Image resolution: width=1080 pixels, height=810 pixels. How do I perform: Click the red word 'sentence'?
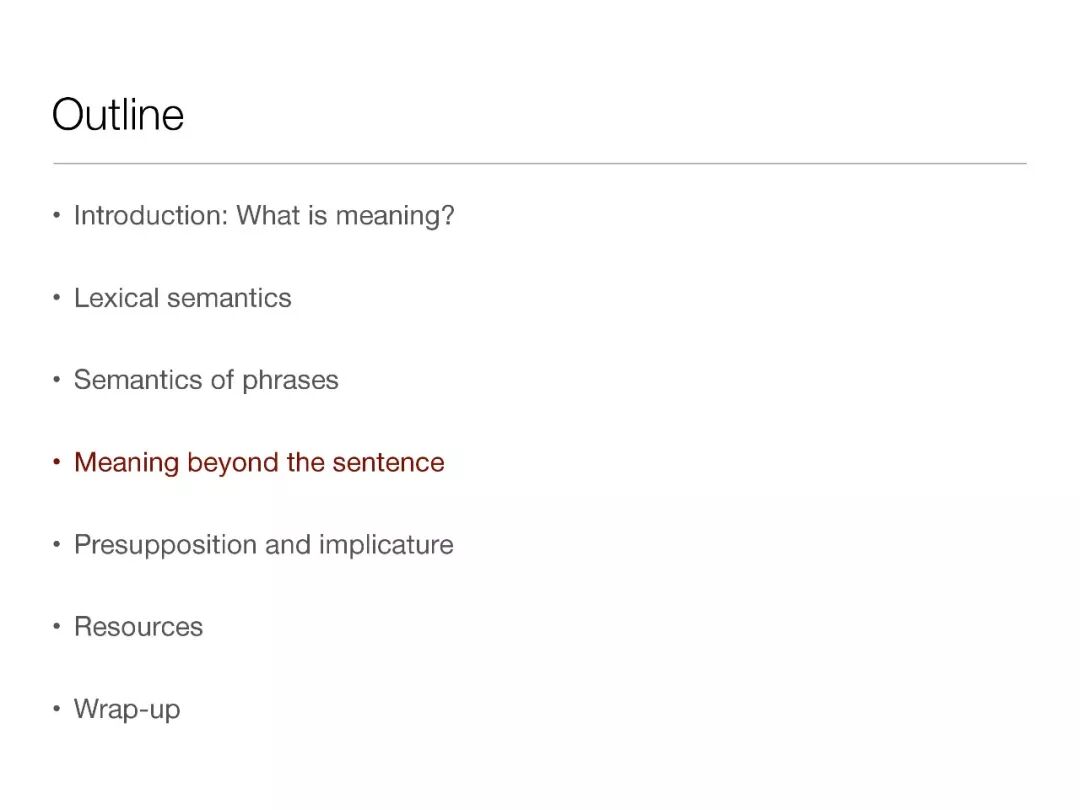(388, 462)
